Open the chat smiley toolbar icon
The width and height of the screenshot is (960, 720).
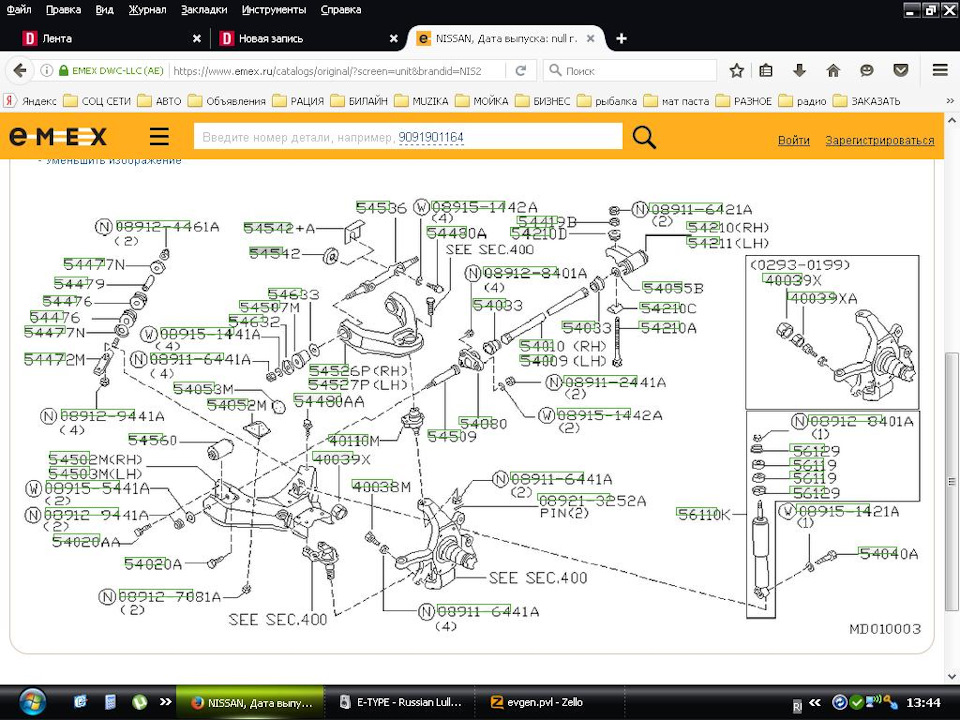pyautogui.click(x=866, y=70)
